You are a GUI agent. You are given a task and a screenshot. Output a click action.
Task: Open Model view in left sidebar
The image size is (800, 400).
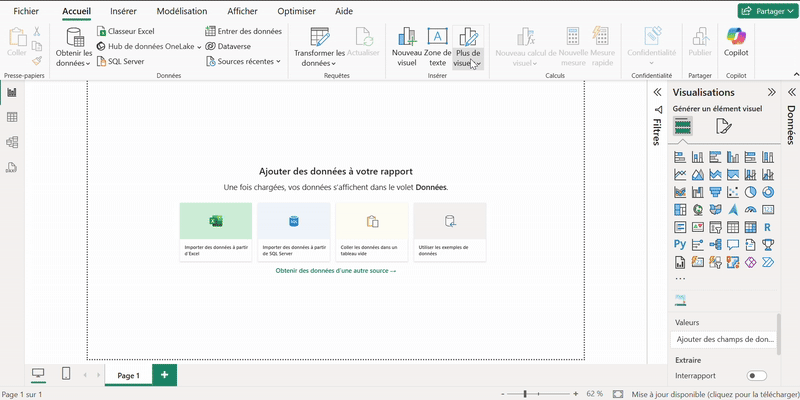[12, 142]
